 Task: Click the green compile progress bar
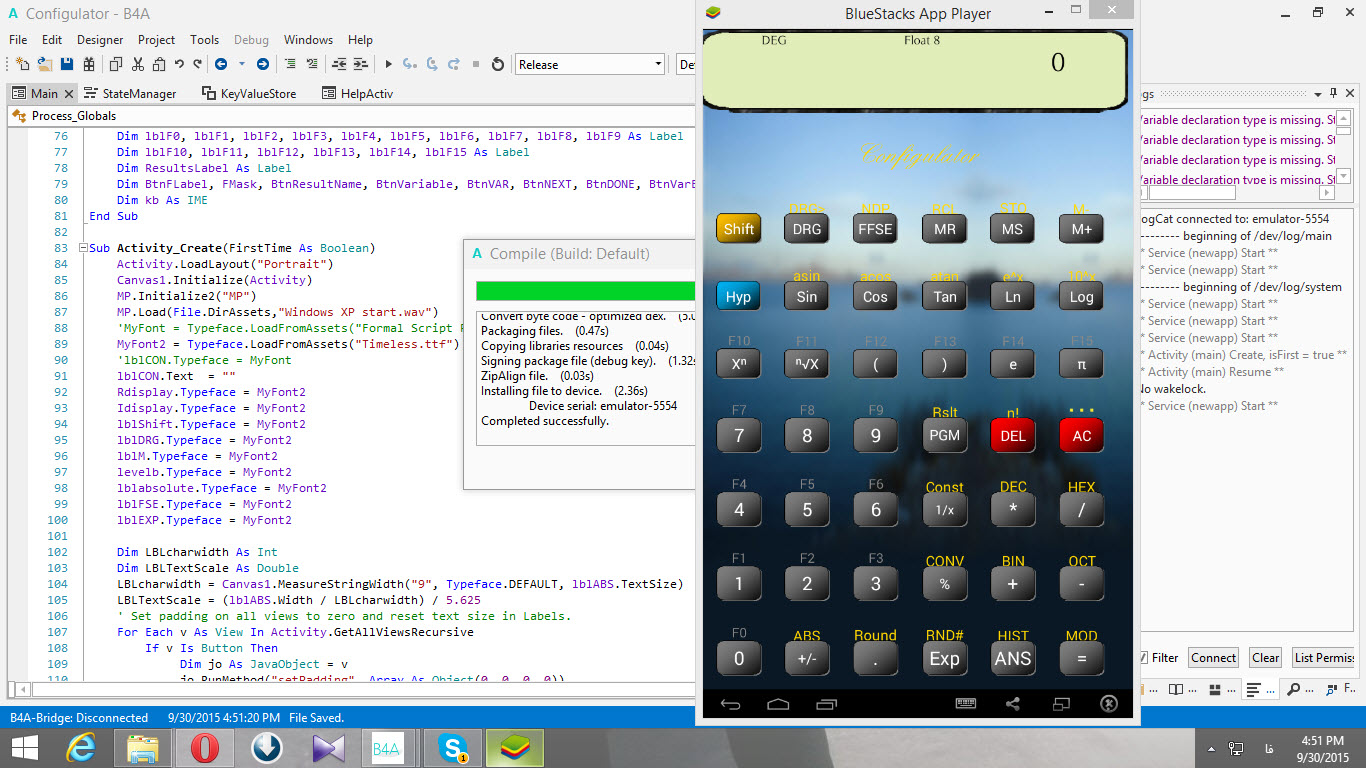[x=585, y=291]
